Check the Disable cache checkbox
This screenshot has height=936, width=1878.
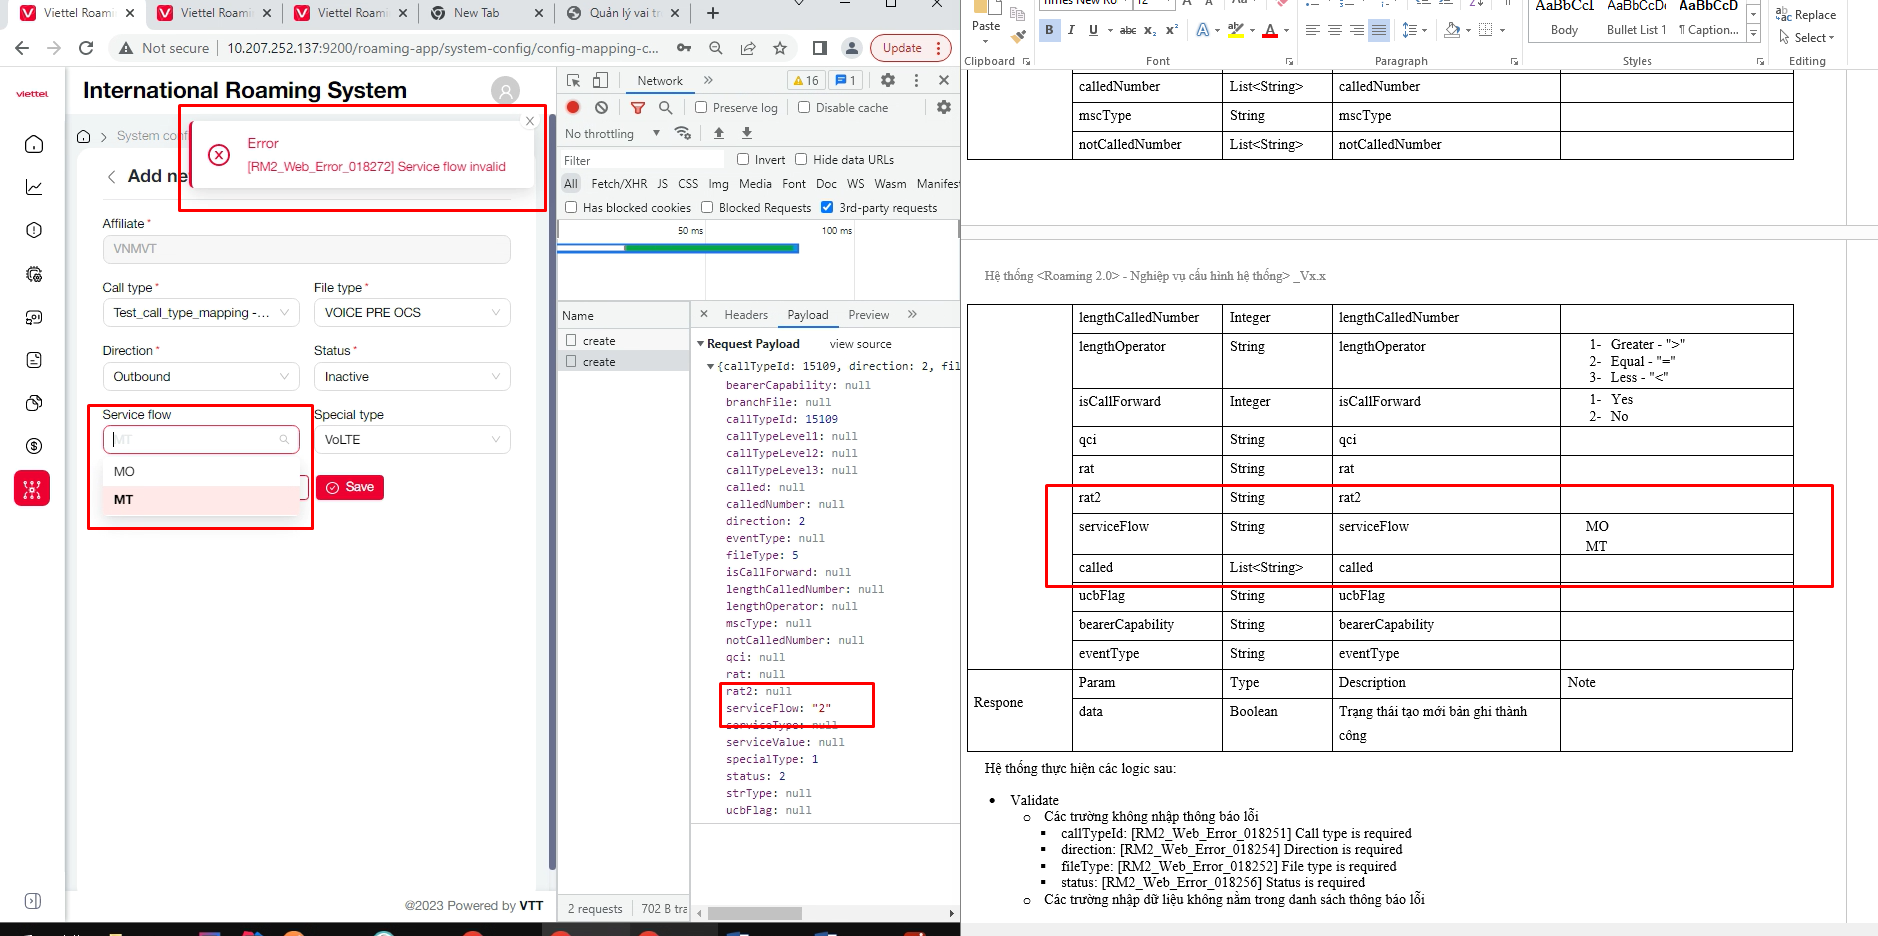(804, 107)
